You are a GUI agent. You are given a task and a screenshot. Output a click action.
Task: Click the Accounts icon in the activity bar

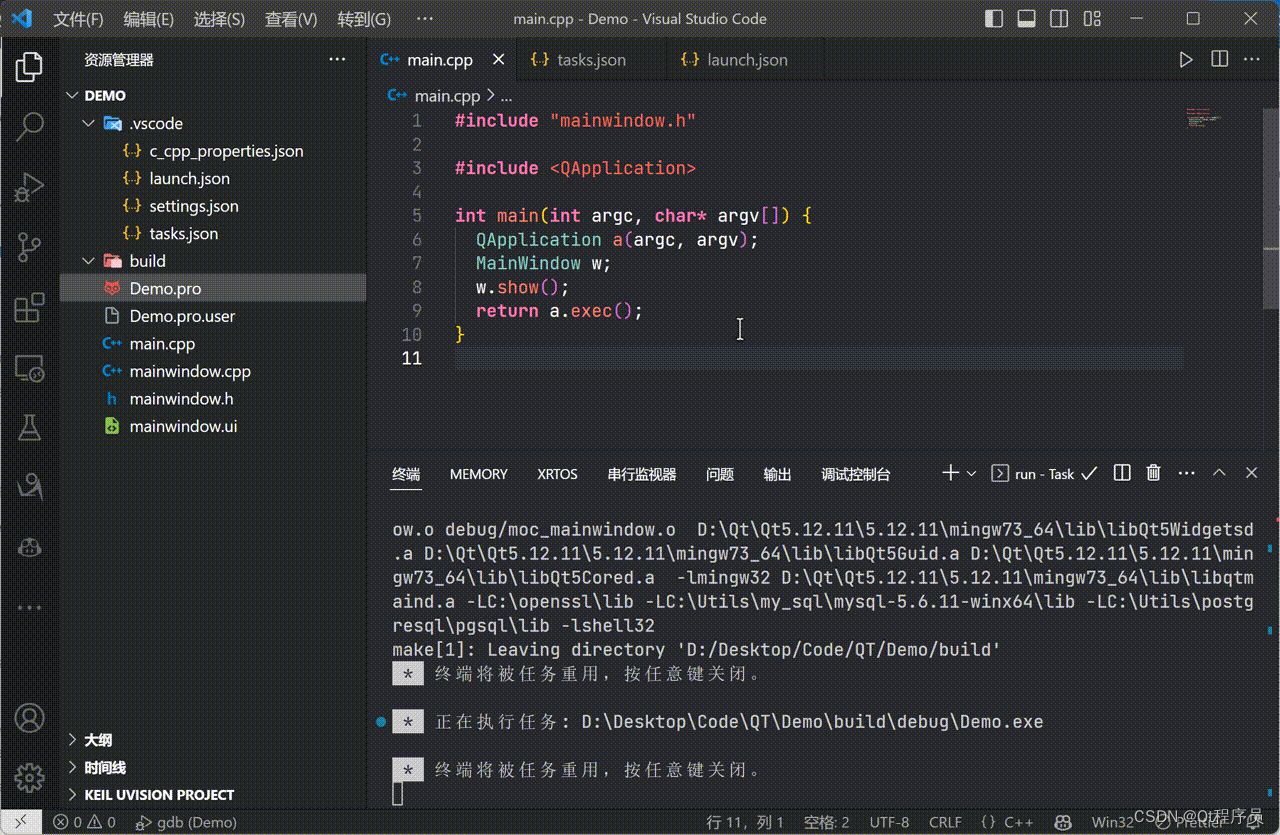click(29, 717)
